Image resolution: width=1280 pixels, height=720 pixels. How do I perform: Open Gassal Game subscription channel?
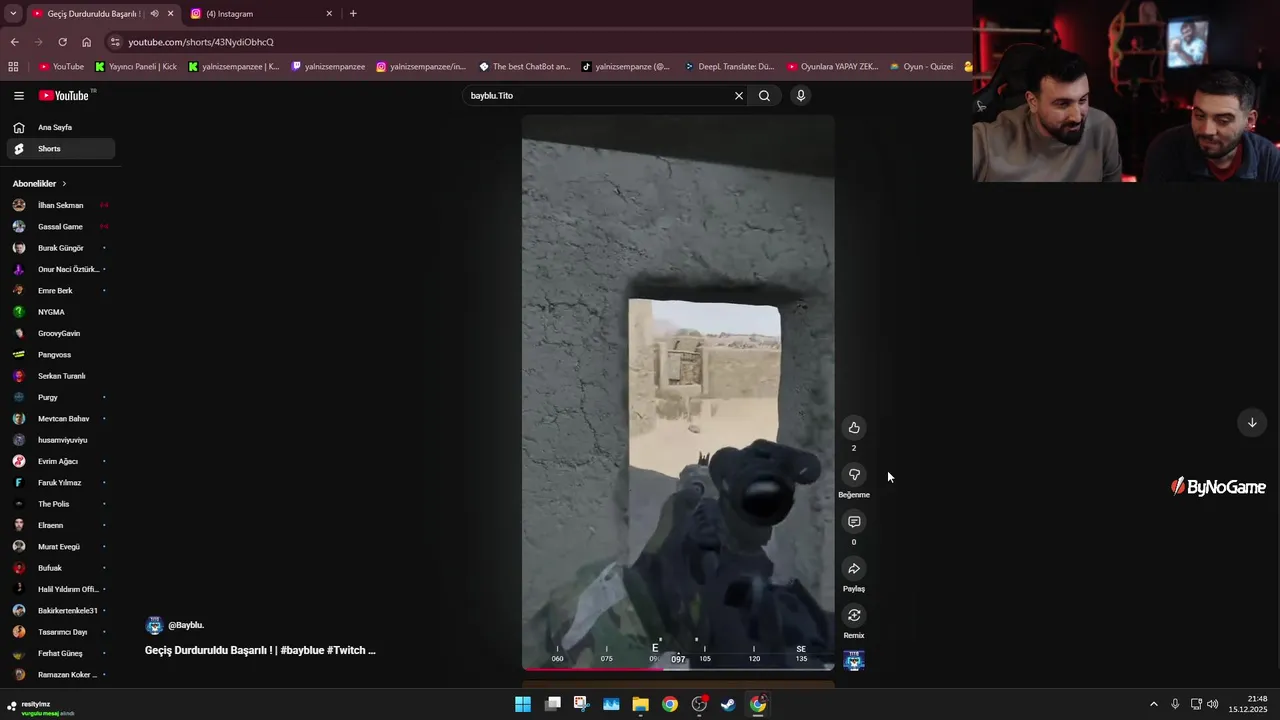tap(61, 227)
